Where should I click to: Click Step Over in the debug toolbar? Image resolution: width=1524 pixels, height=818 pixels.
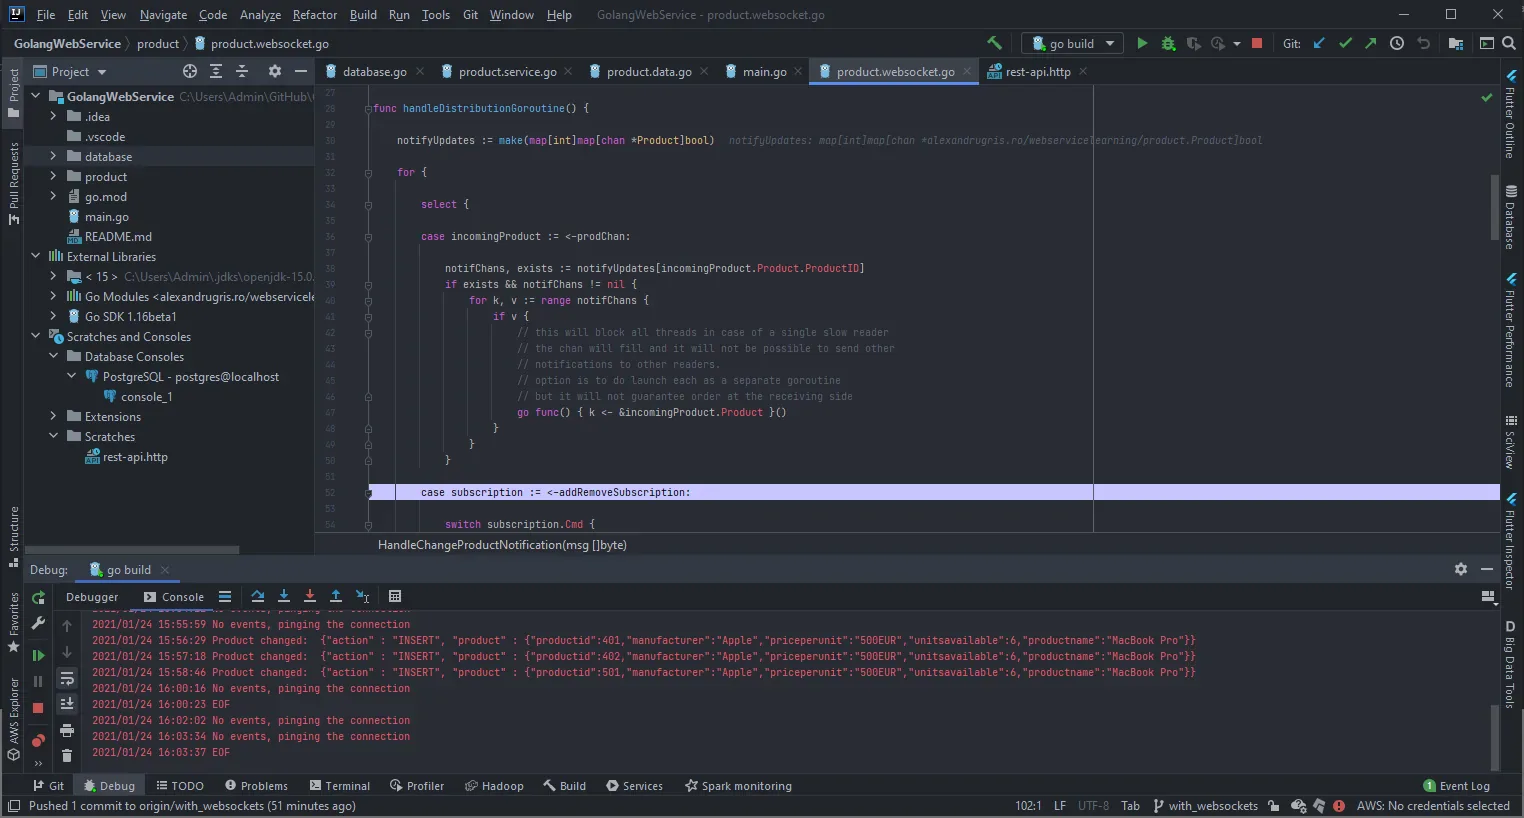coord(258,596)
